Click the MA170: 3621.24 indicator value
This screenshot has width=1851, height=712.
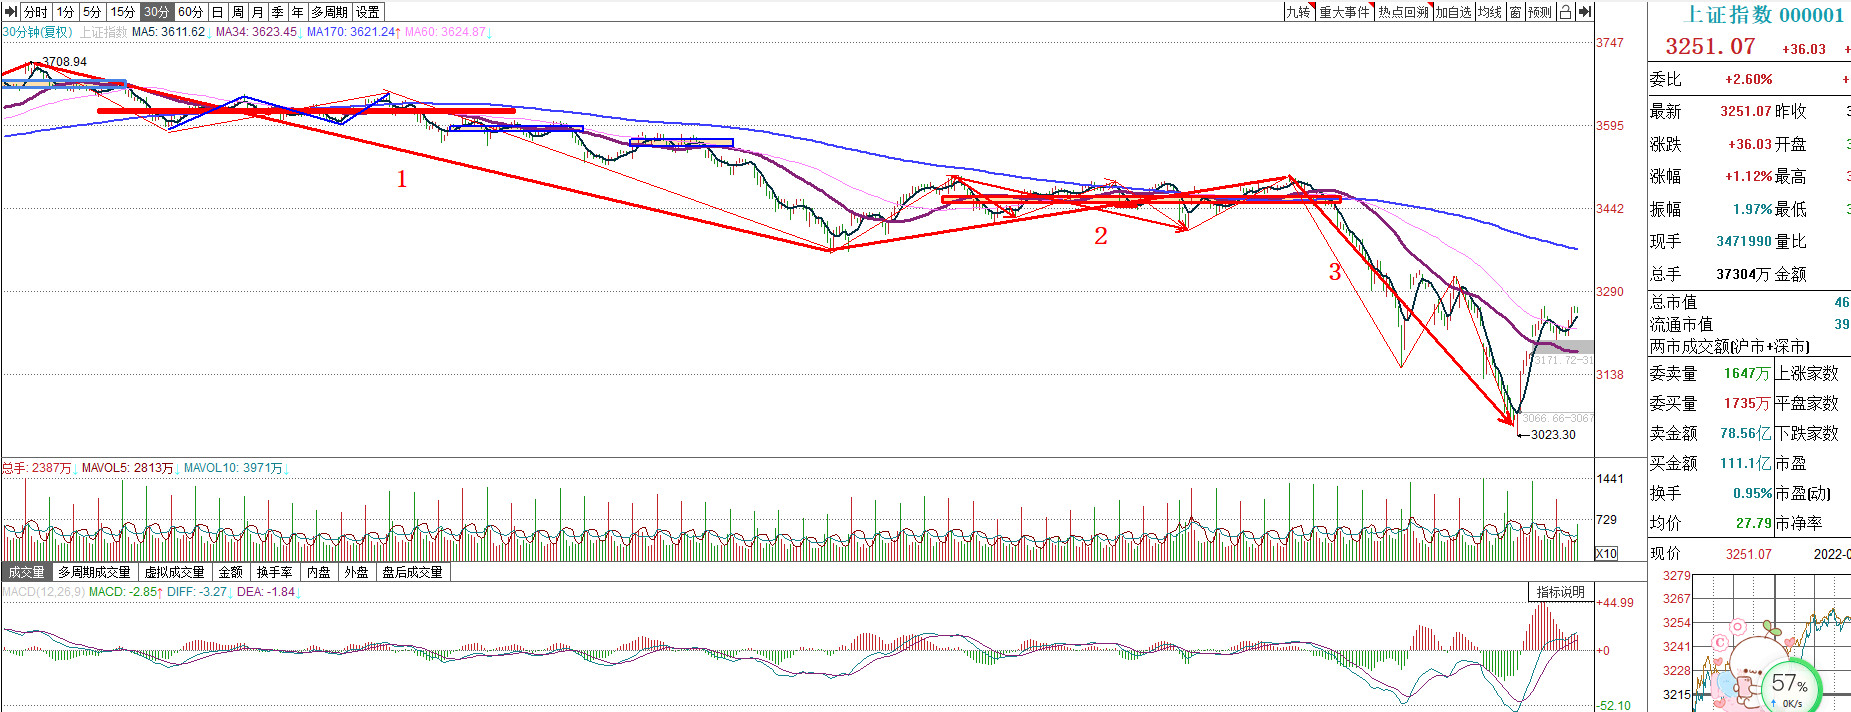click(x=352, y=32)
